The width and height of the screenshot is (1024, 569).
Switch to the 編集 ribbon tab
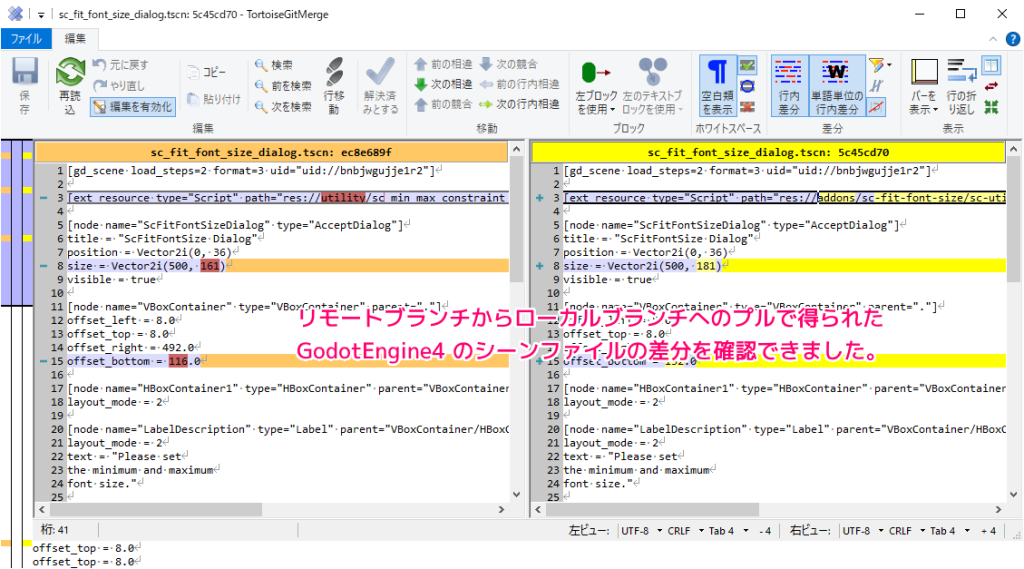(74, 39)
